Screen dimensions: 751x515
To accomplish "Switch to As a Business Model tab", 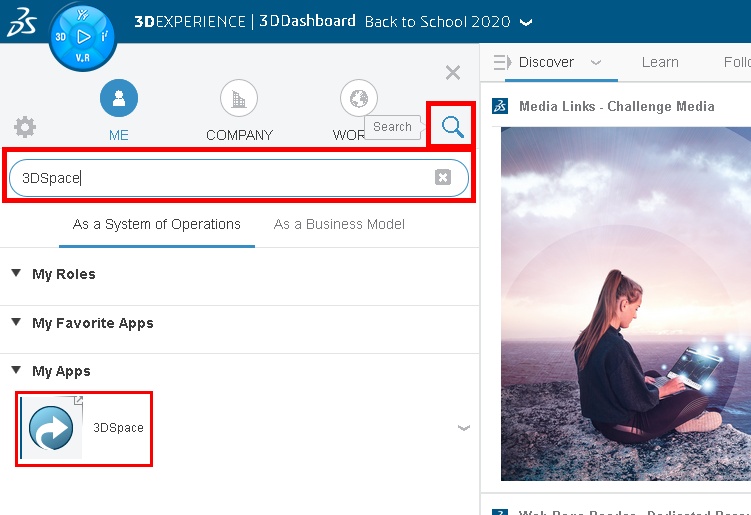I will [x=339, y=224].
